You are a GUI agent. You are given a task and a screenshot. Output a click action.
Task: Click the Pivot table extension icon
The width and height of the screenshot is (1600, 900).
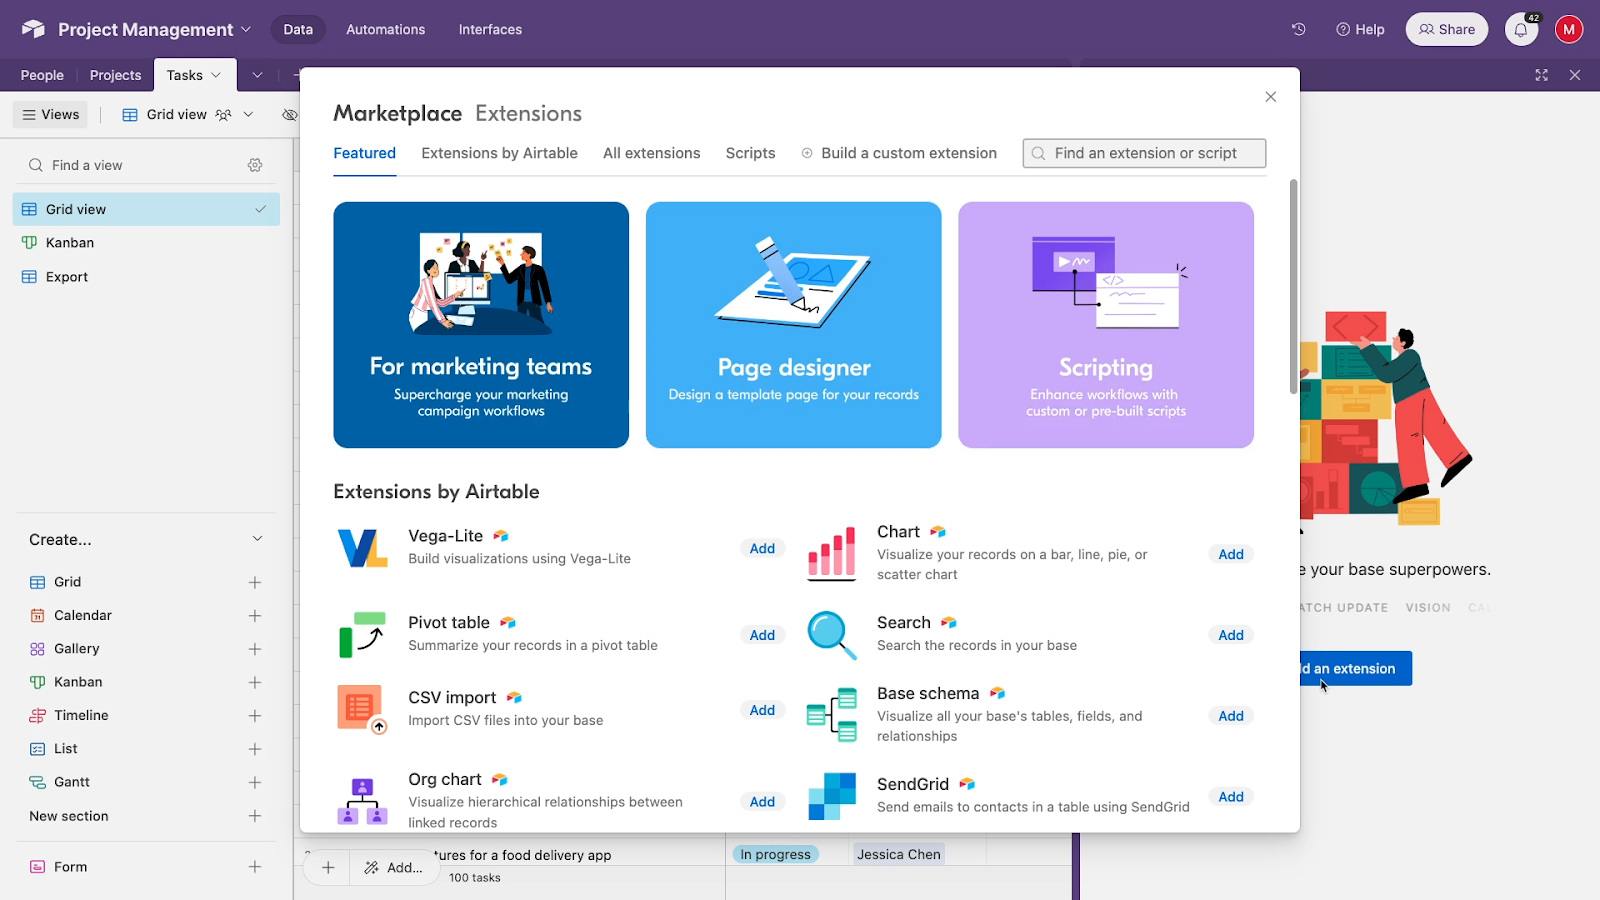362,634
